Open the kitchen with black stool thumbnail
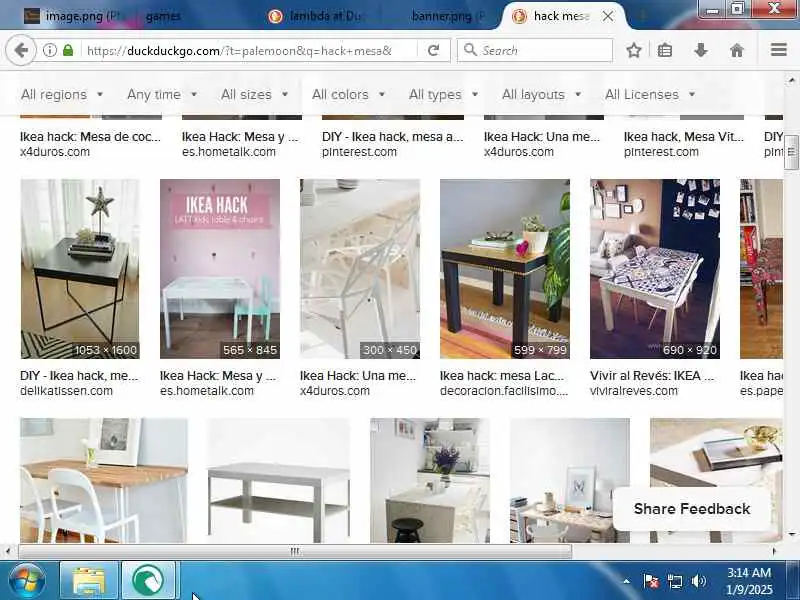800x600 pixels. click(x=430, y=481)
